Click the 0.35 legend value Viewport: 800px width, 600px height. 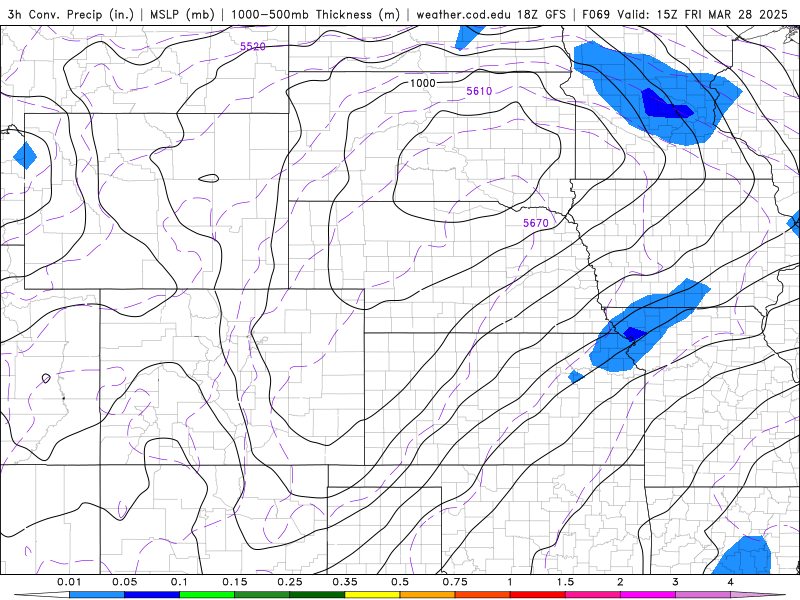pyautogui.click(x=345, y=582)
